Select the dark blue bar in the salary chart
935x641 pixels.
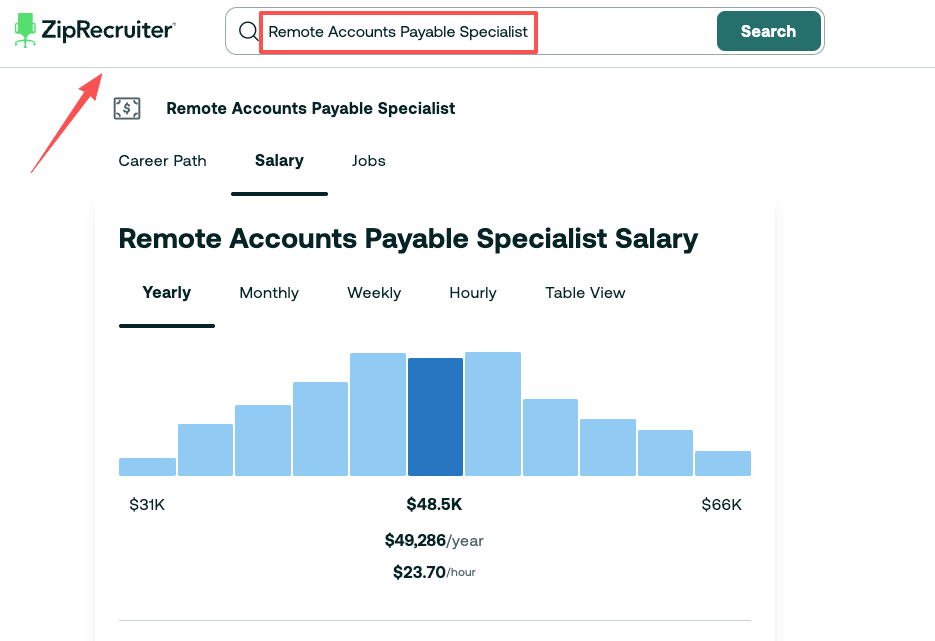pos(435,418)
